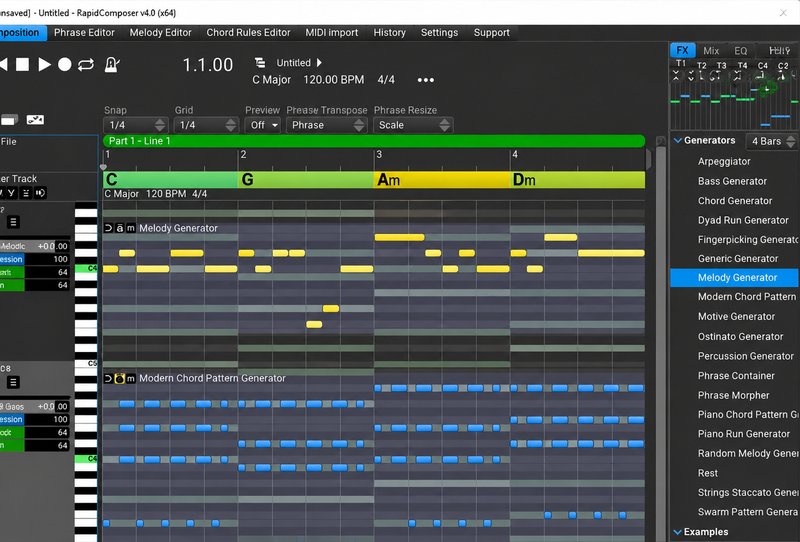Toggle loop playback mode
The height and width of the screenshot is (542, 800).
(x=86, y=64)
